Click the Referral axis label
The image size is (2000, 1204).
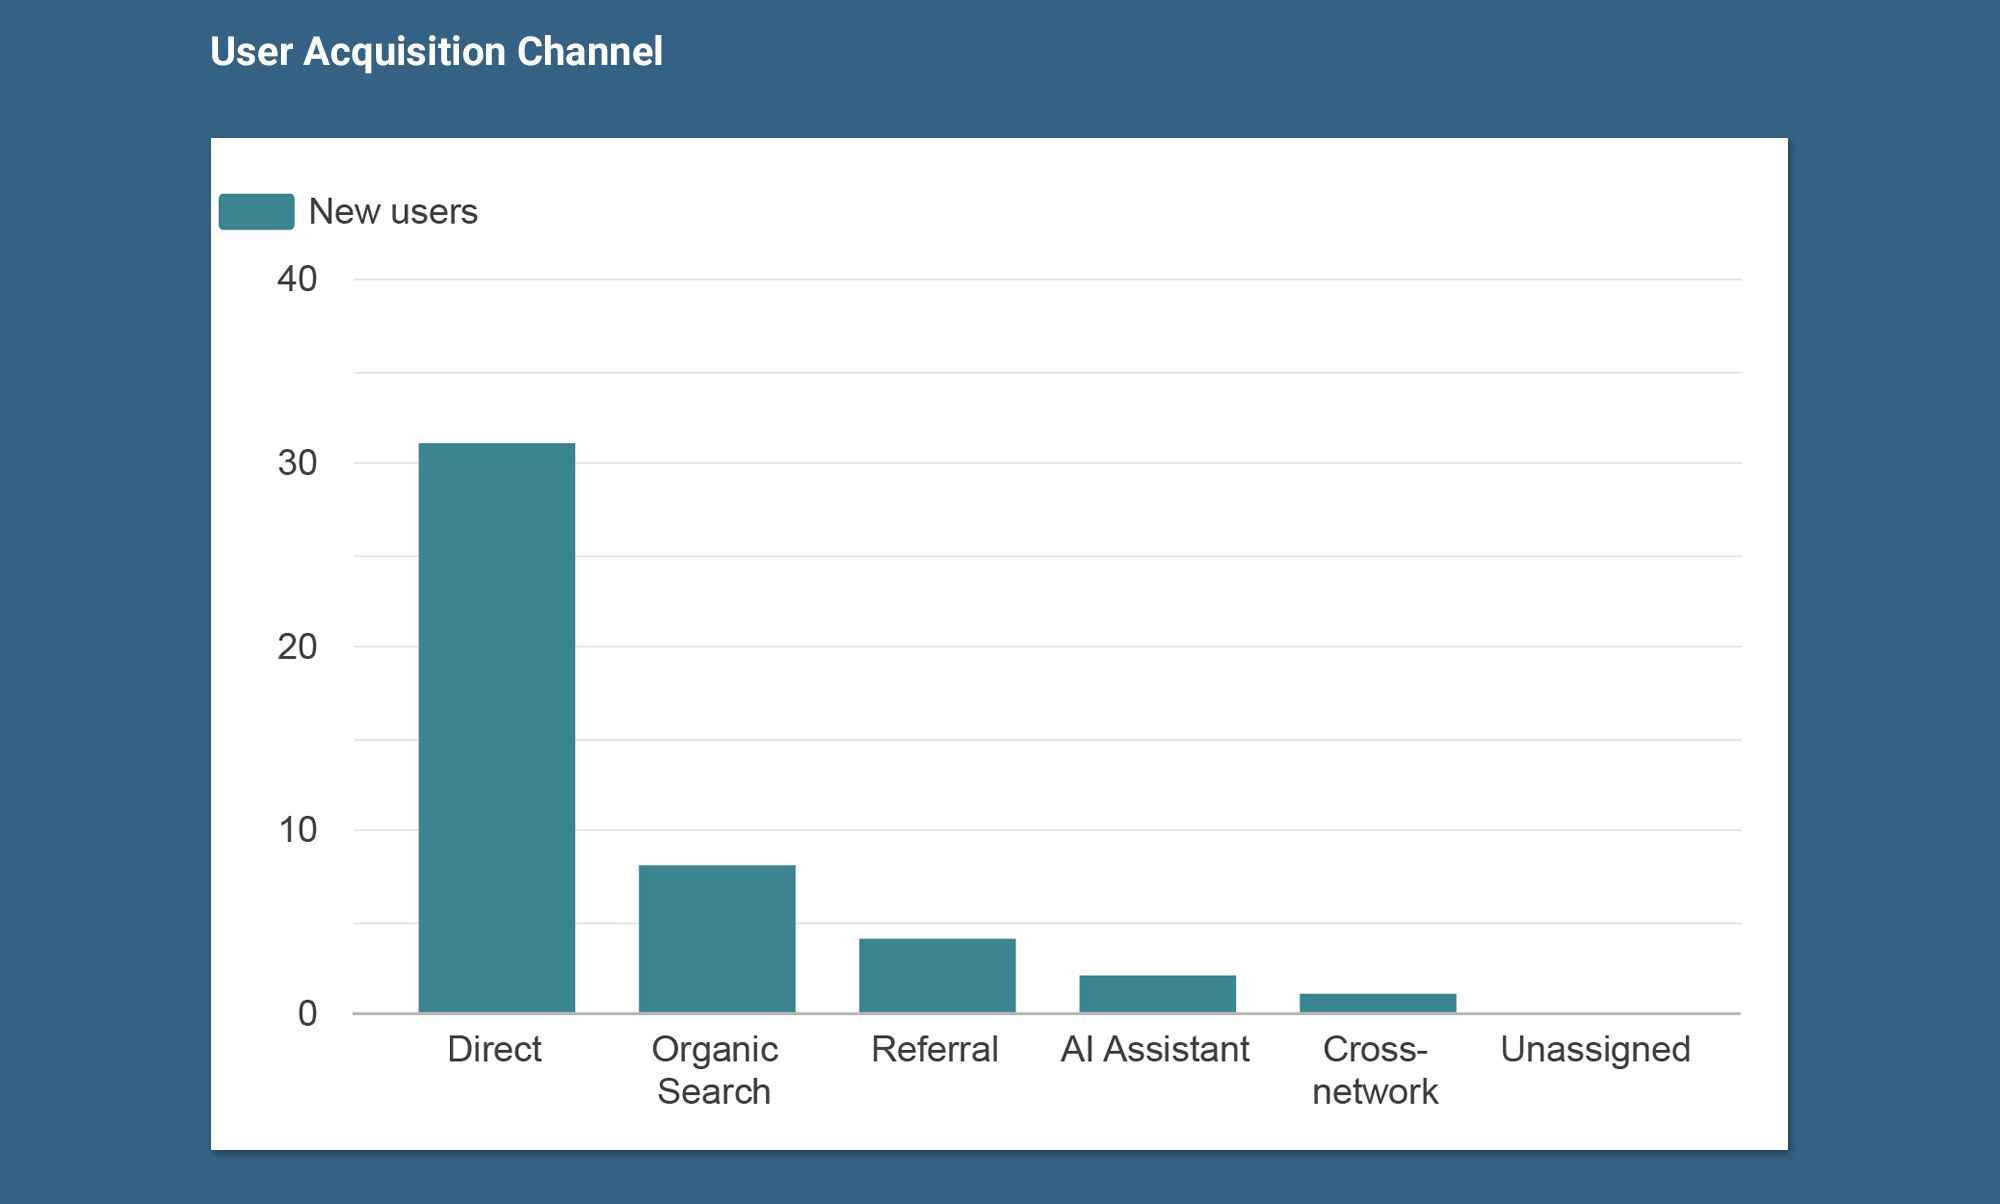(x=934, y=1049)
